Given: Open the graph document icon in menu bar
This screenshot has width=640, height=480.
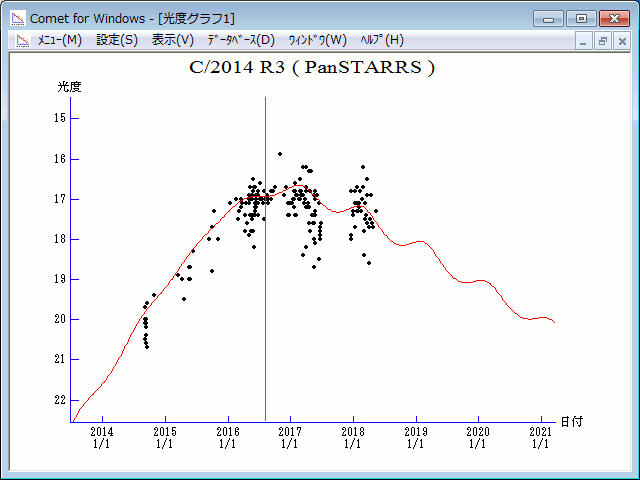Looking at the screenshot, I should (22, 40).
